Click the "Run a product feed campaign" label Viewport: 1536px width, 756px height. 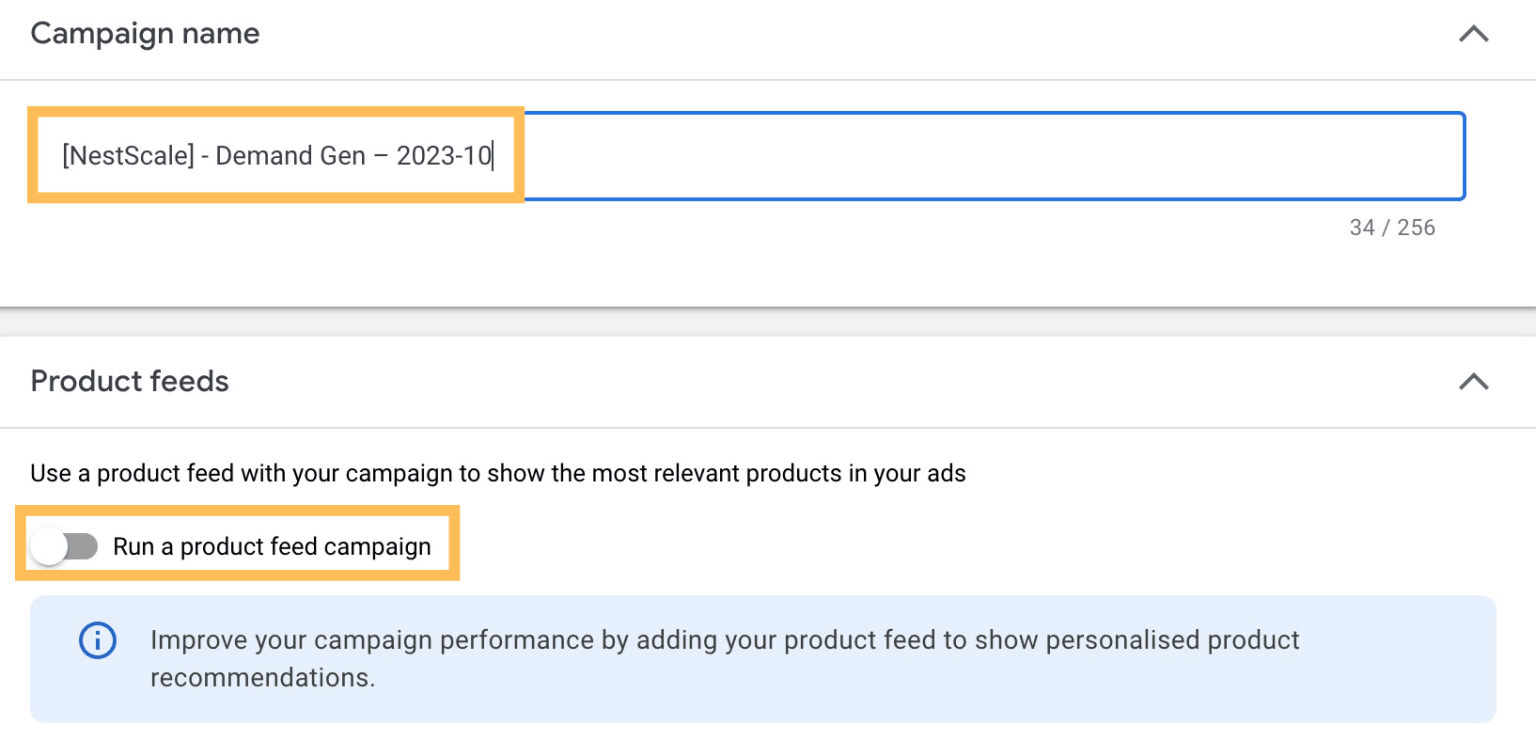tap(271, 547)
